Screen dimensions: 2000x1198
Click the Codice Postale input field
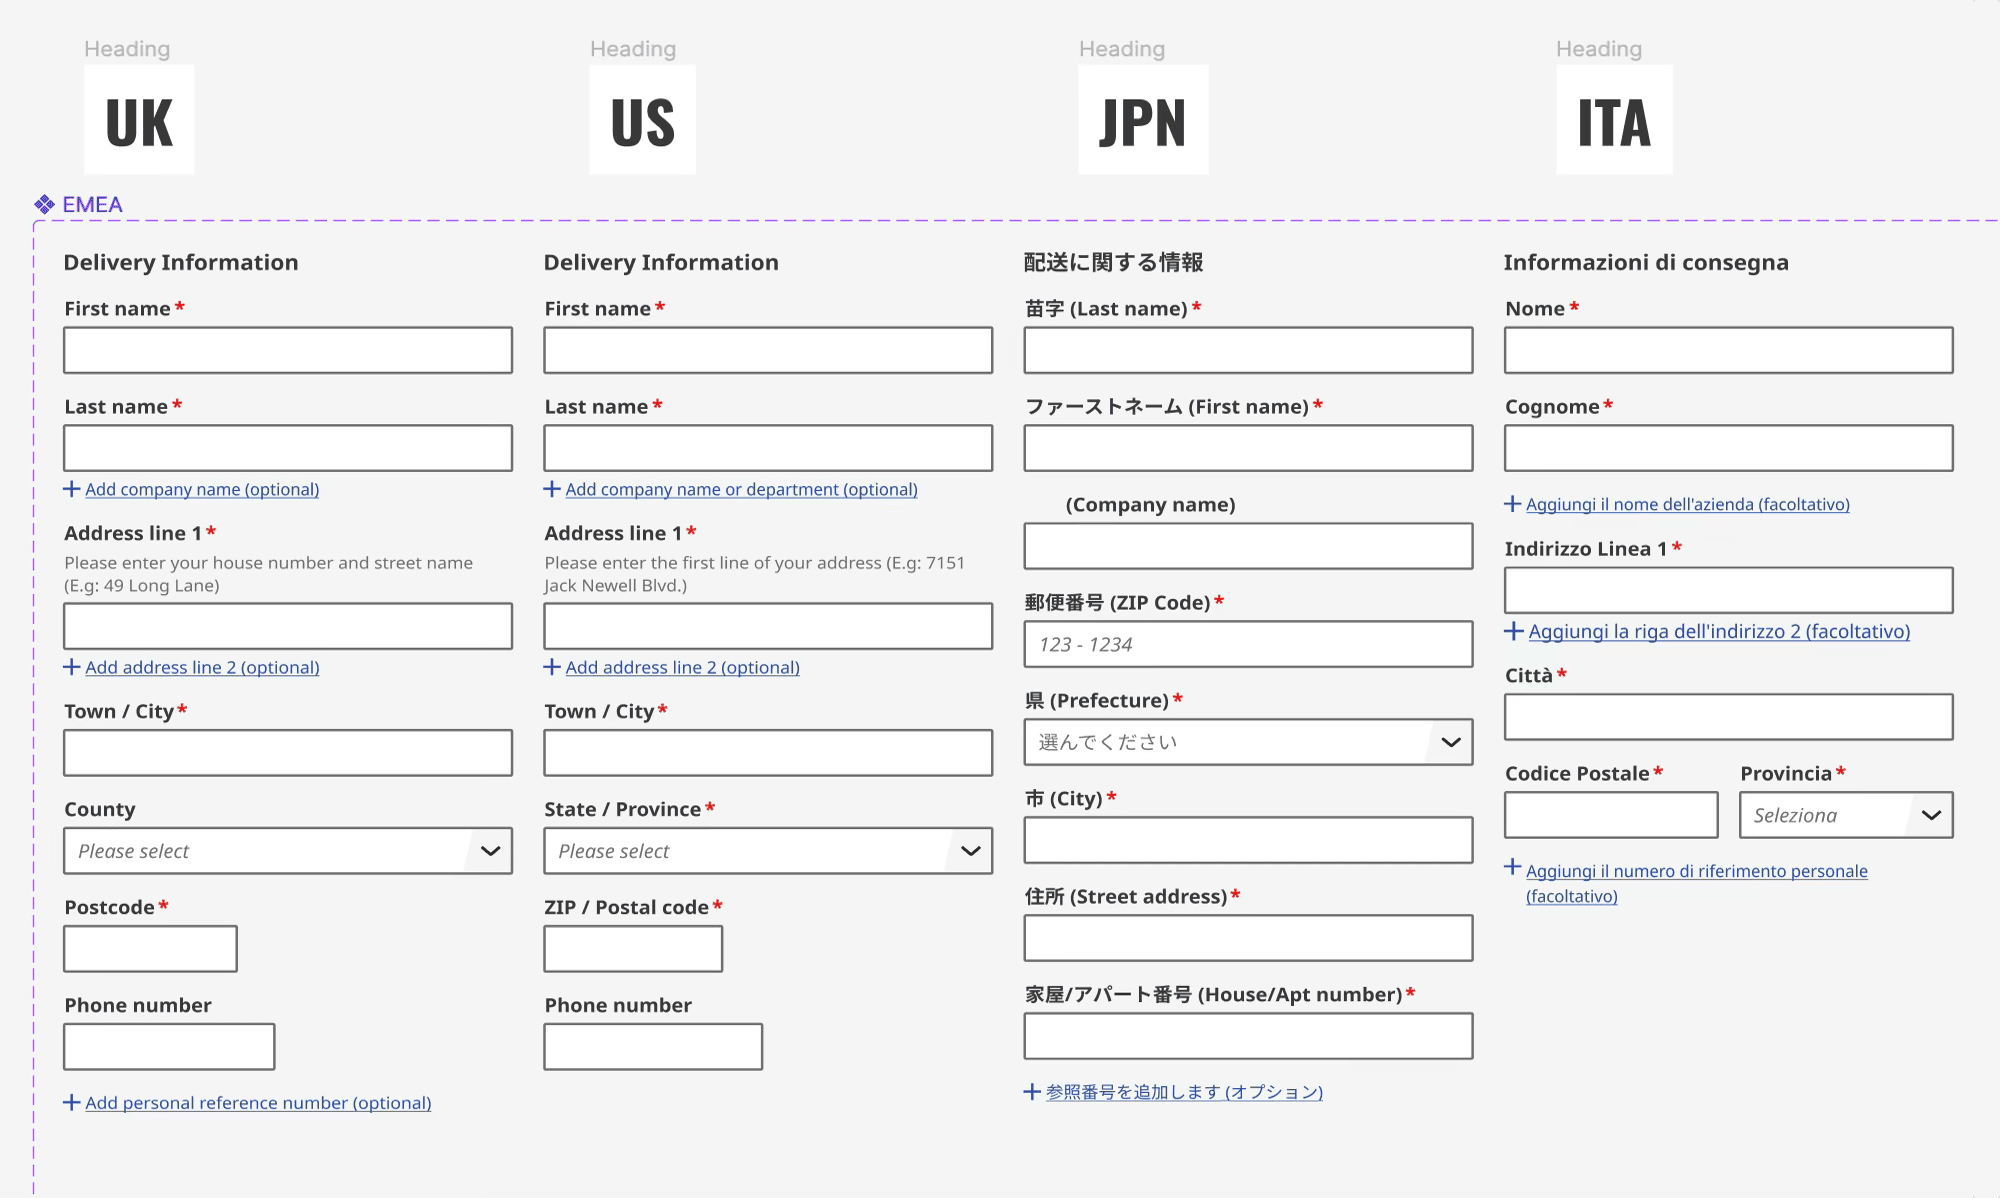(x=1610, y=815)
